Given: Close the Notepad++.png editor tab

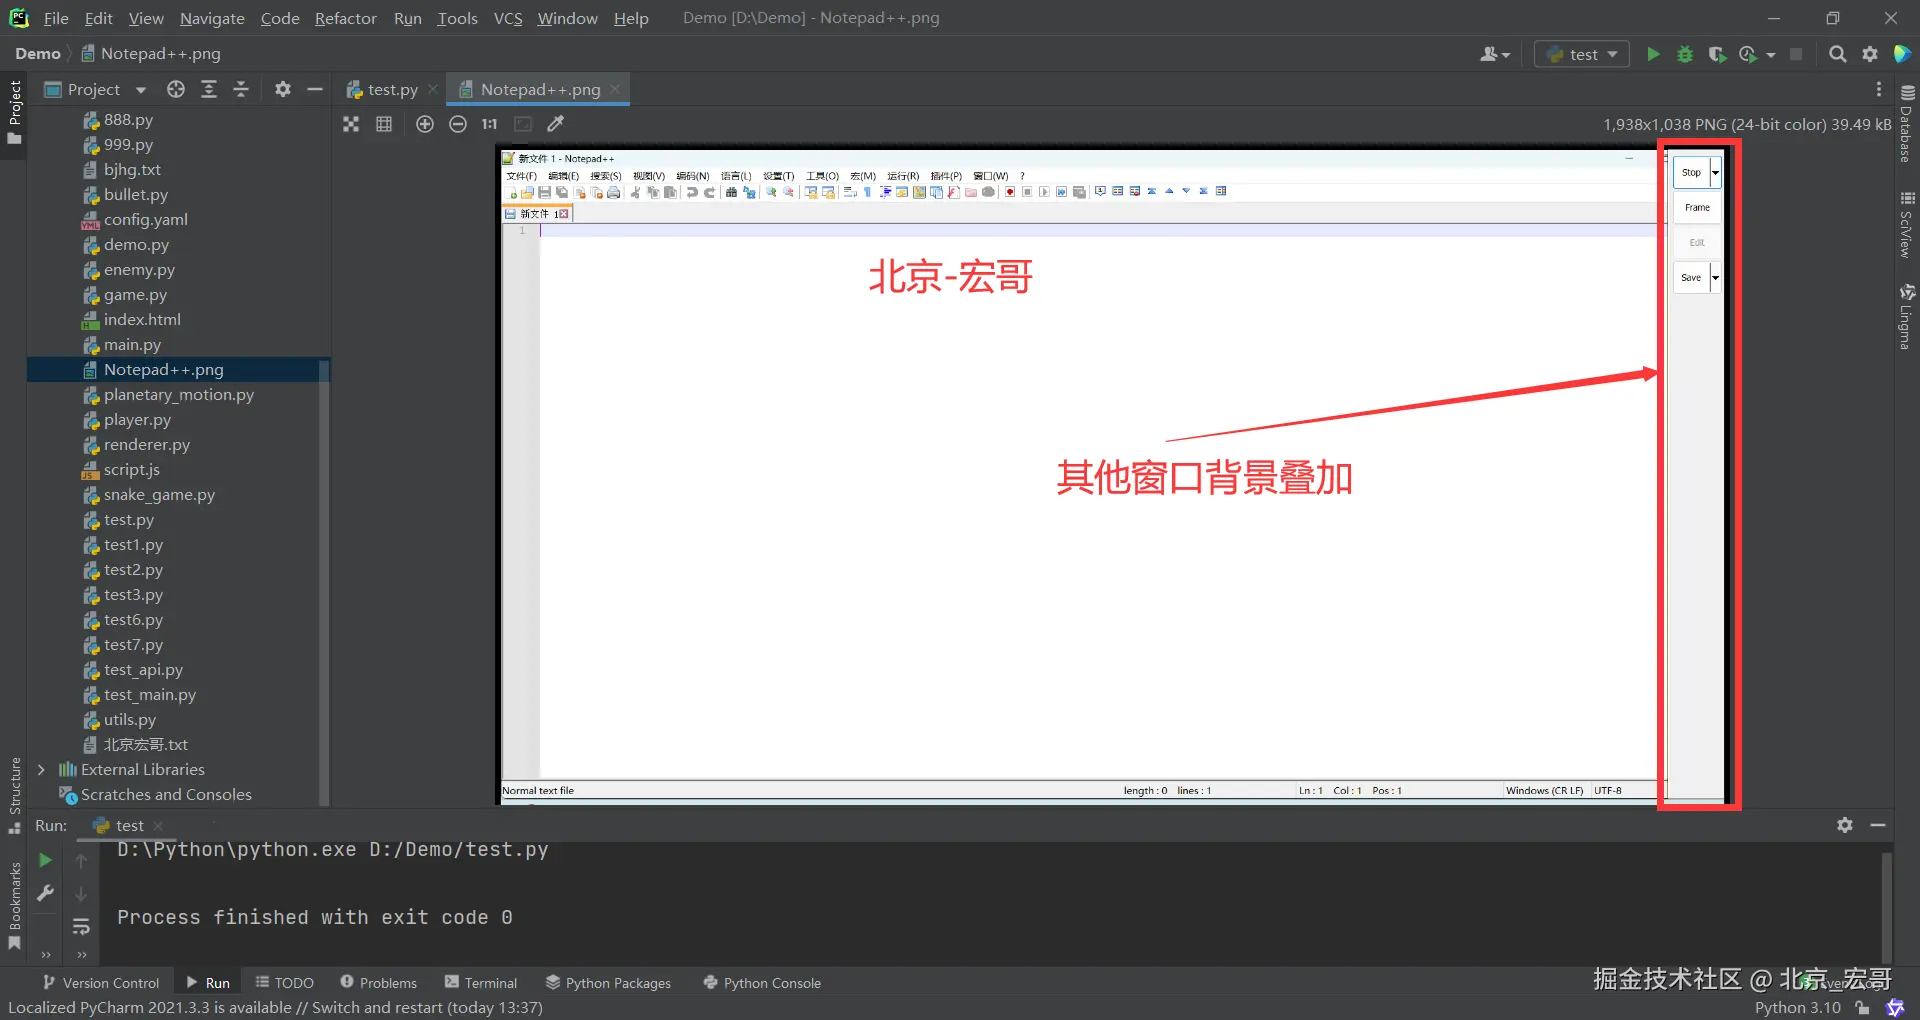Looking at the screenshot, I should click(615, 89).
